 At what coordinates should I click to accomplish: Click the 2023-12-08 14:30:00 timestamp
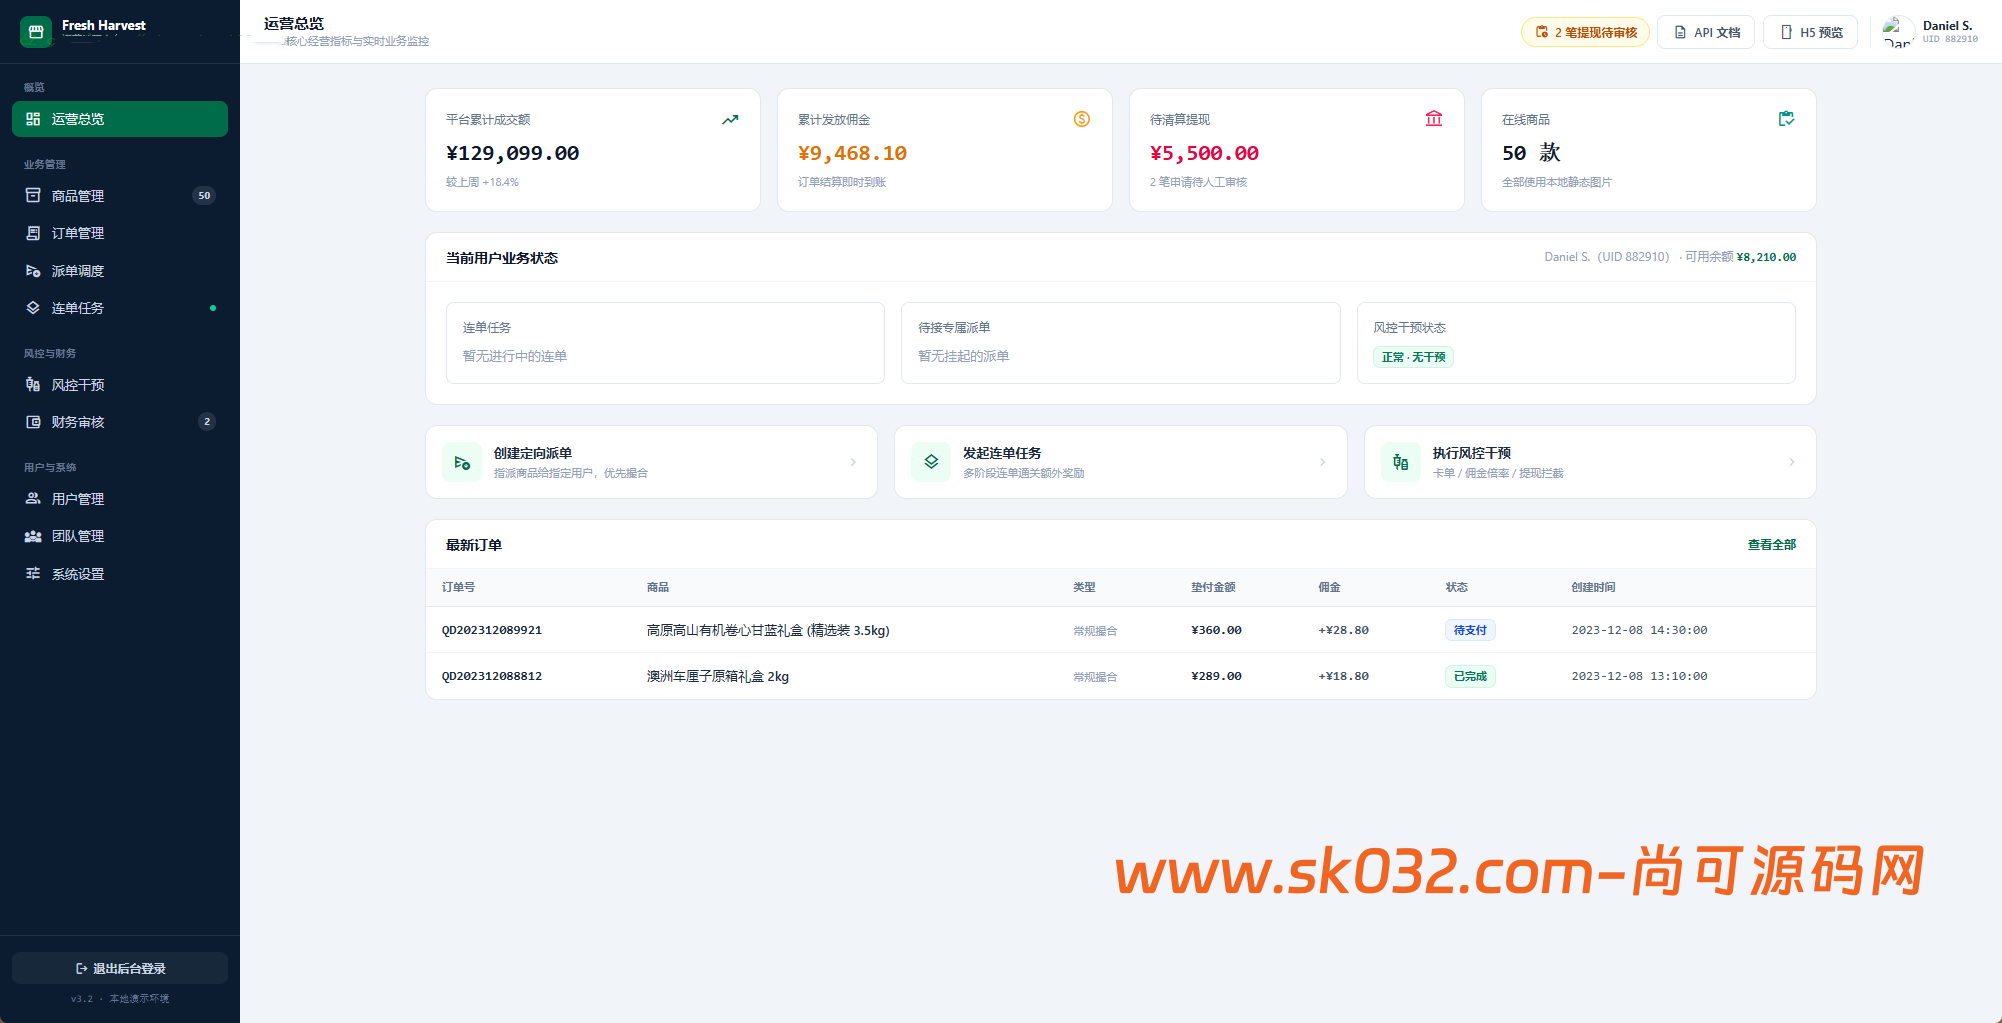coord(1639,630)
